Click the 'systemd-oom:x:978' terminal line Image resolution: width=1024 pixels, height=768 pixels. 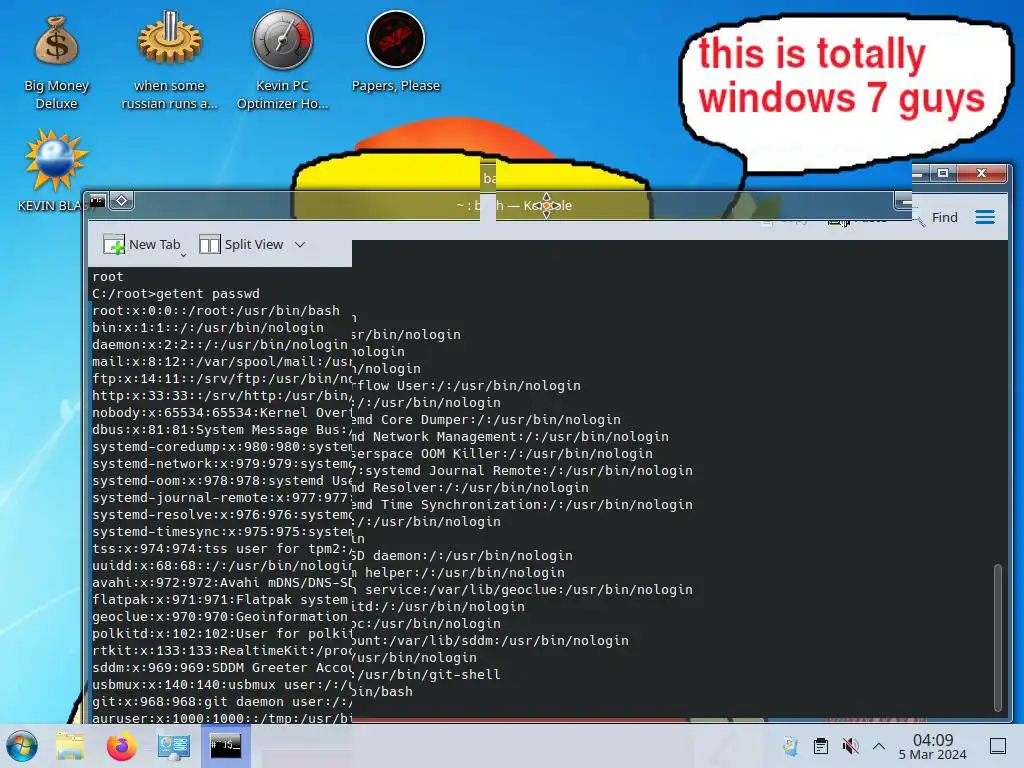pos(221,481)
